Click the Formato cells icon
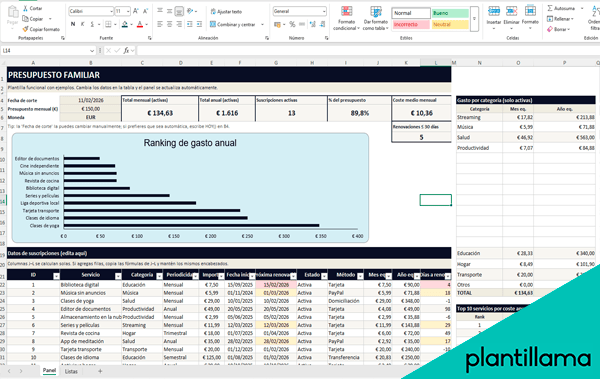600x379 pixels. point(530,11)
